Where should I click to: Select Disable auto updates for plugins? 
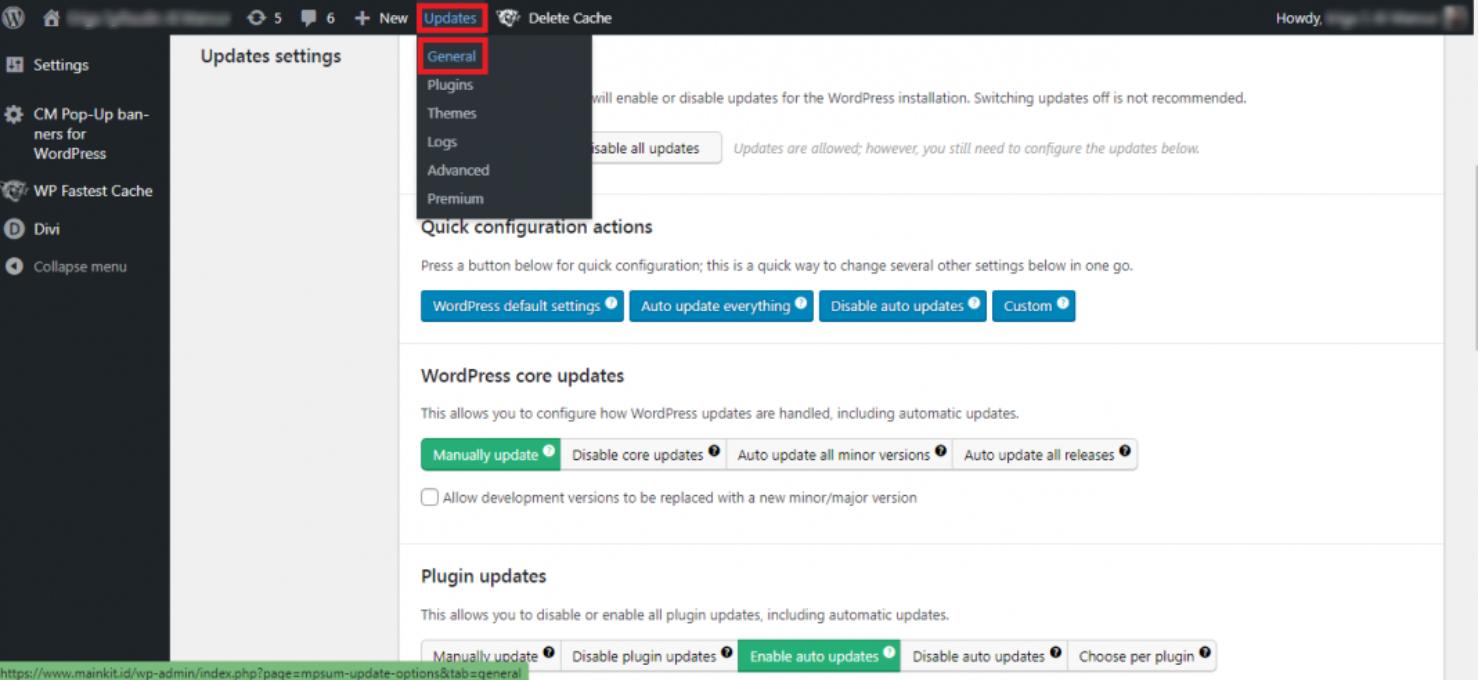pyautogui.click(x=984, y=656)
